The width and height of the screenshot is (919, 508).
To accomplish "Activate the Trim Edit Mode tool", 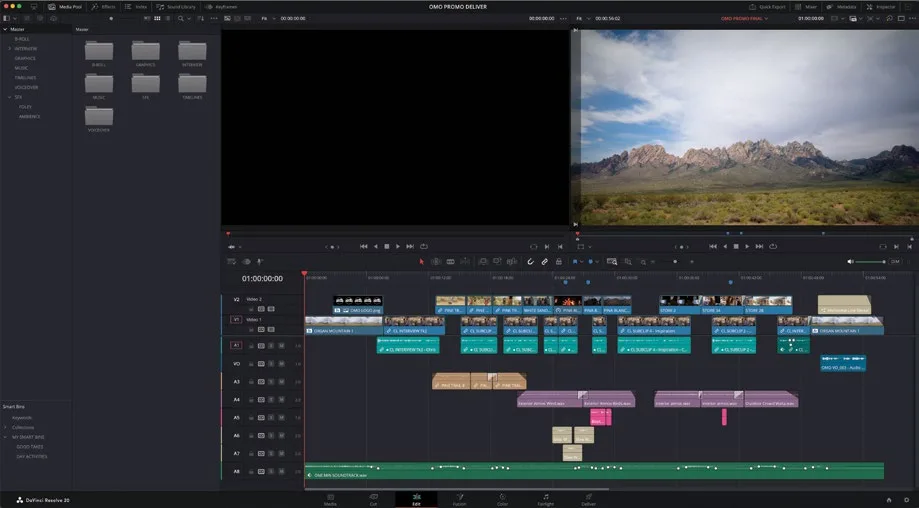I will coord(436,261).
